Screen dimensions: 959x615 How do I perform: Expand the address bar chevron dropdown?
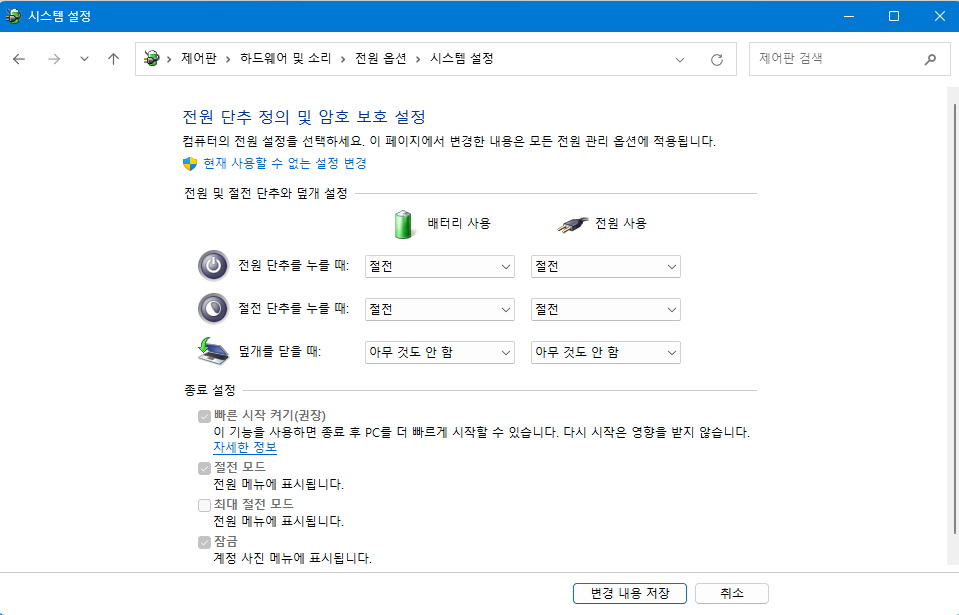coord(680,58)
